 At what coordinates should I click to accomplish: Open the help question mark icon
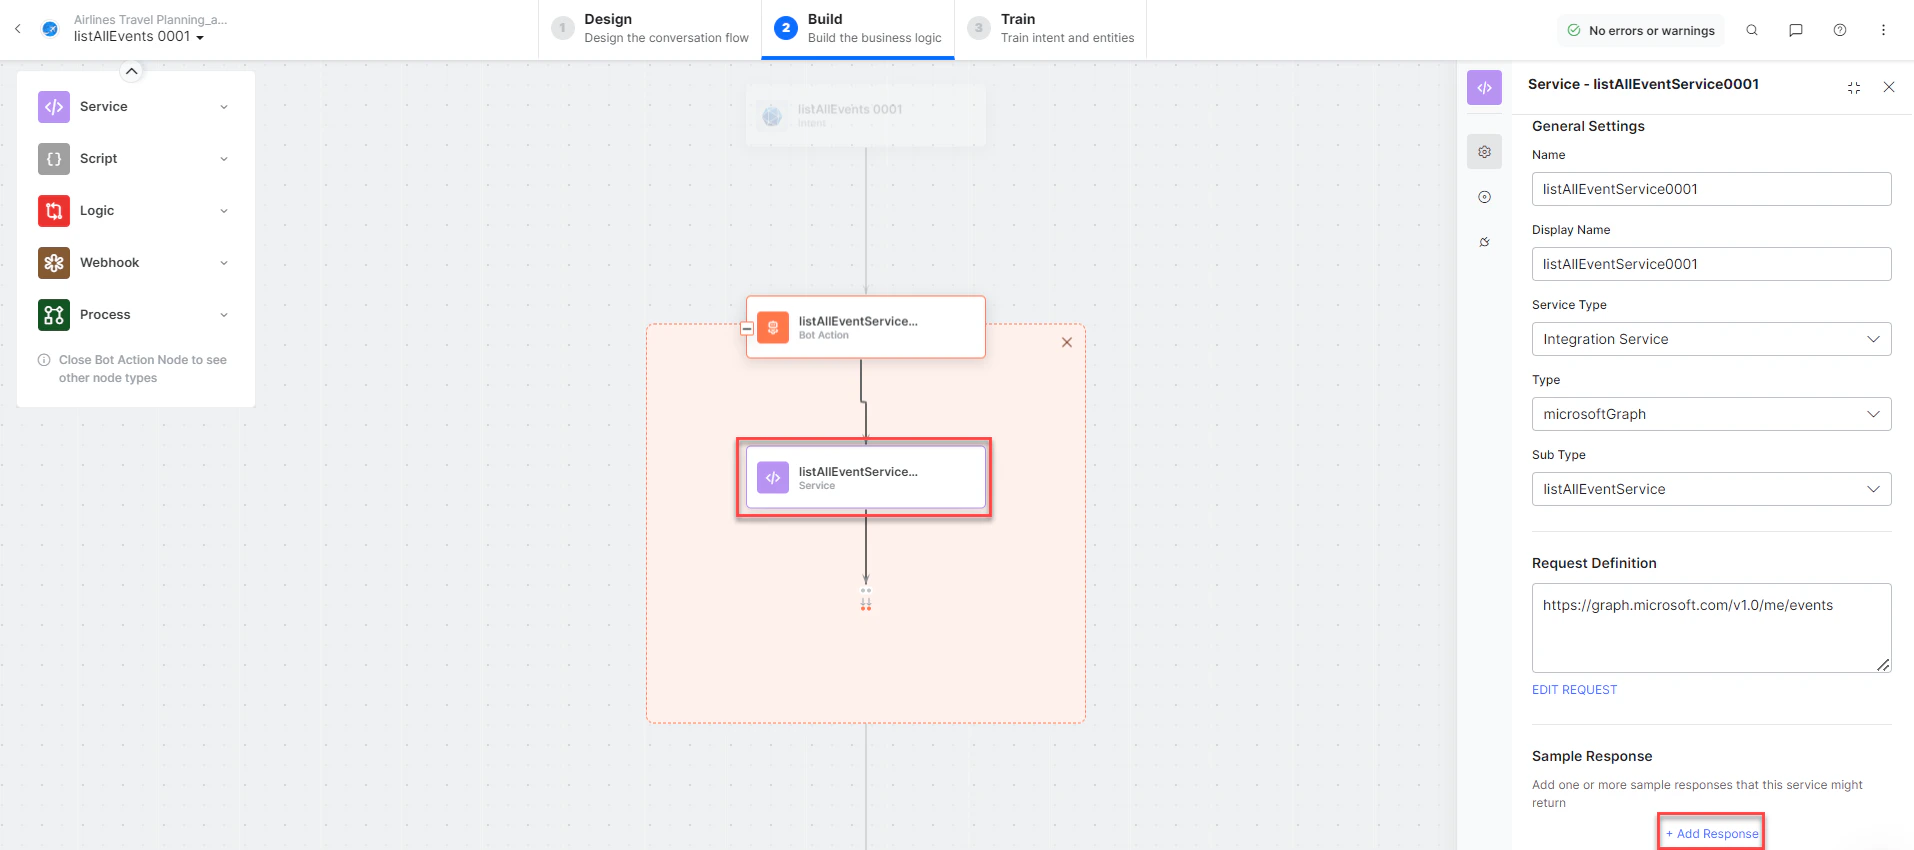(x=1840, y=30)
